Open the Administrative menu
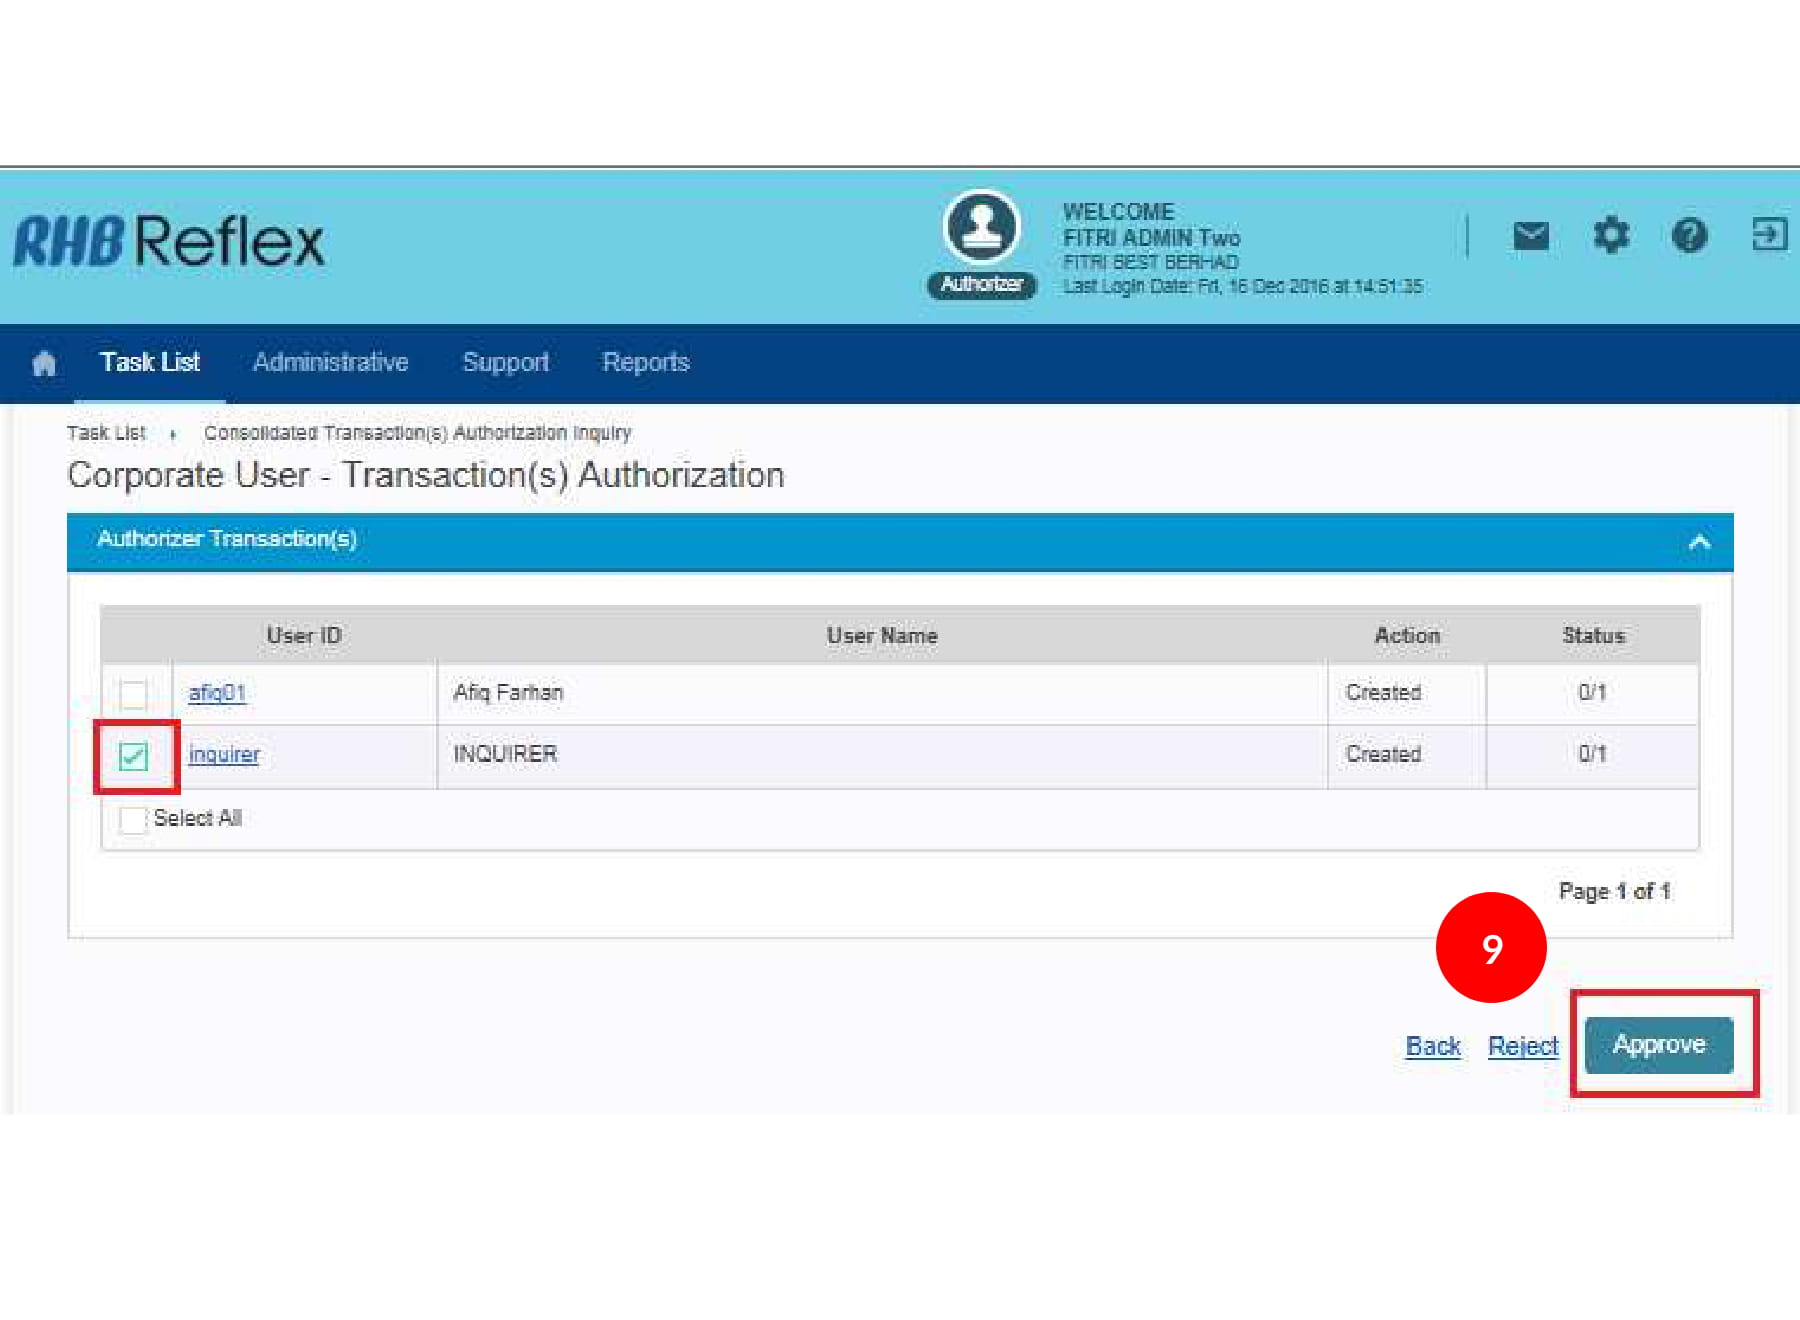The width and height of the screenshot is (1800, 1320). pos(330,362)
